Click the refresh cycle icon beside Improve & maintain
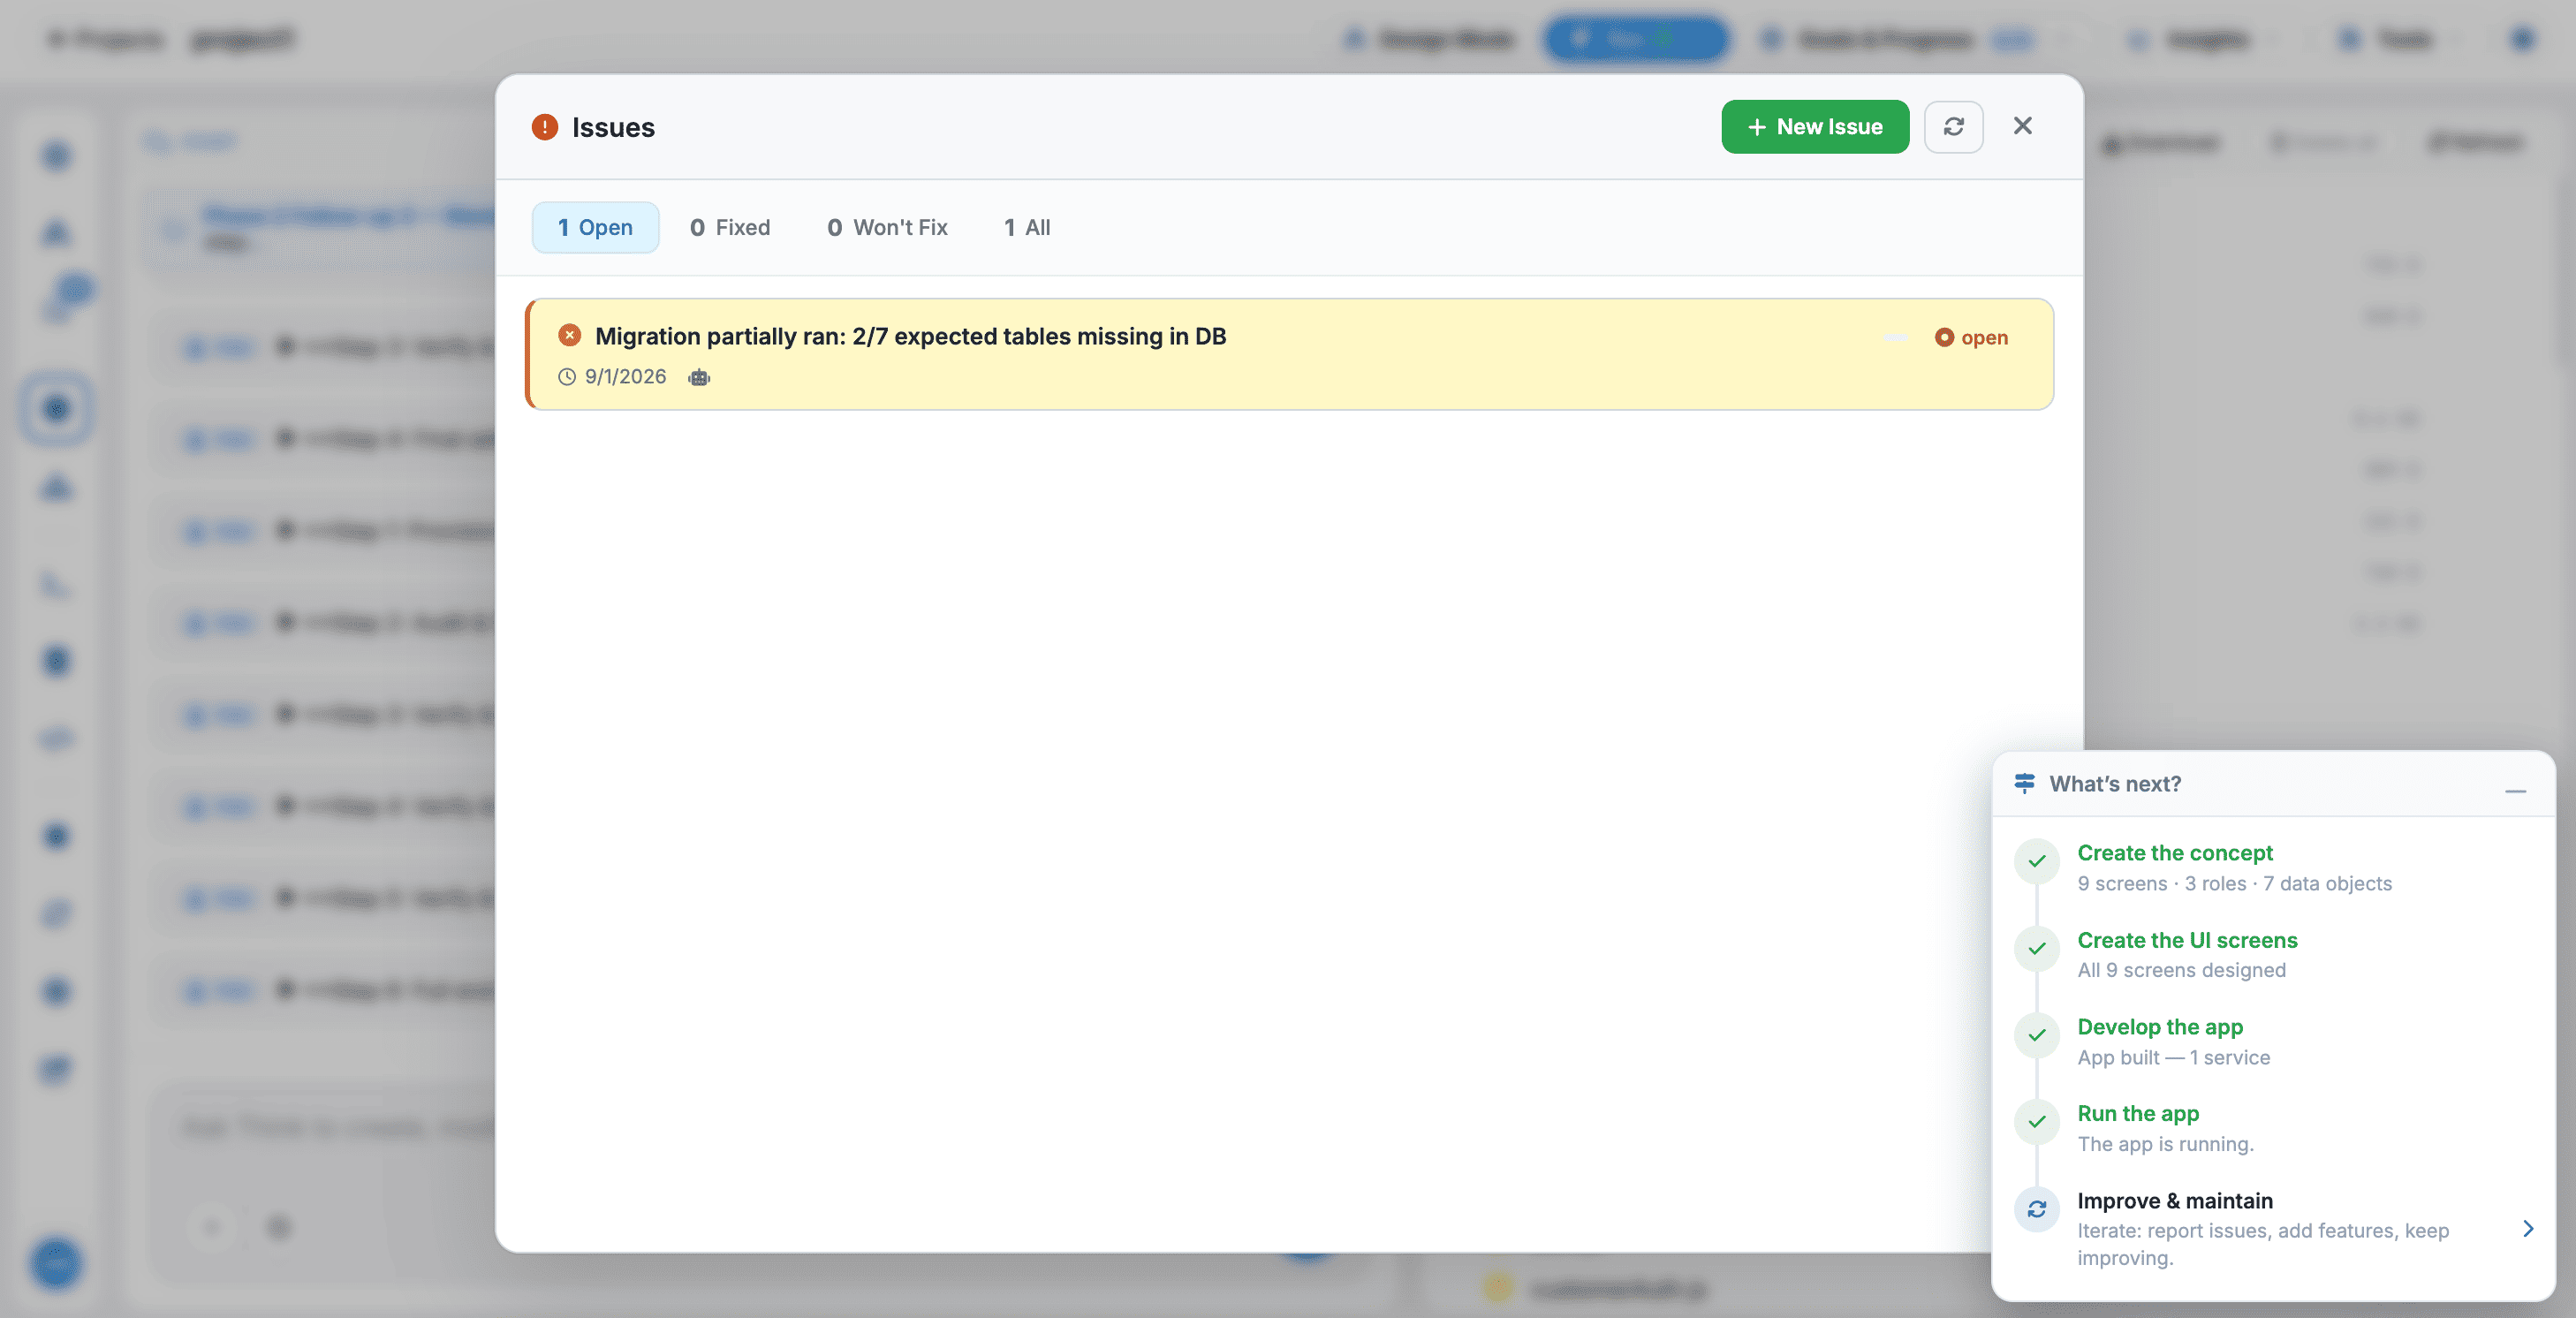Screen dimensions: 2576x1318 coord(2036,1210)
